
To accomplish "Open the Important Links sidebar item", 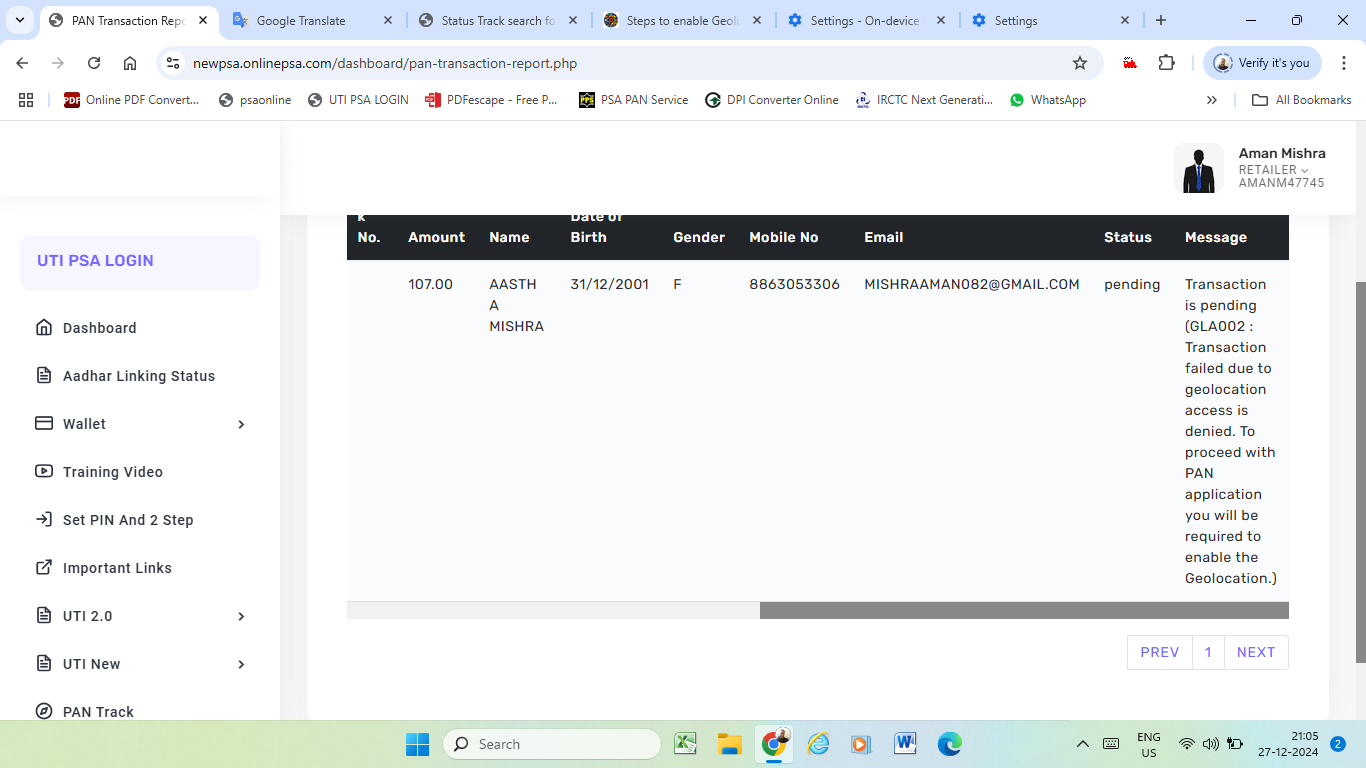I will (117, 568).
